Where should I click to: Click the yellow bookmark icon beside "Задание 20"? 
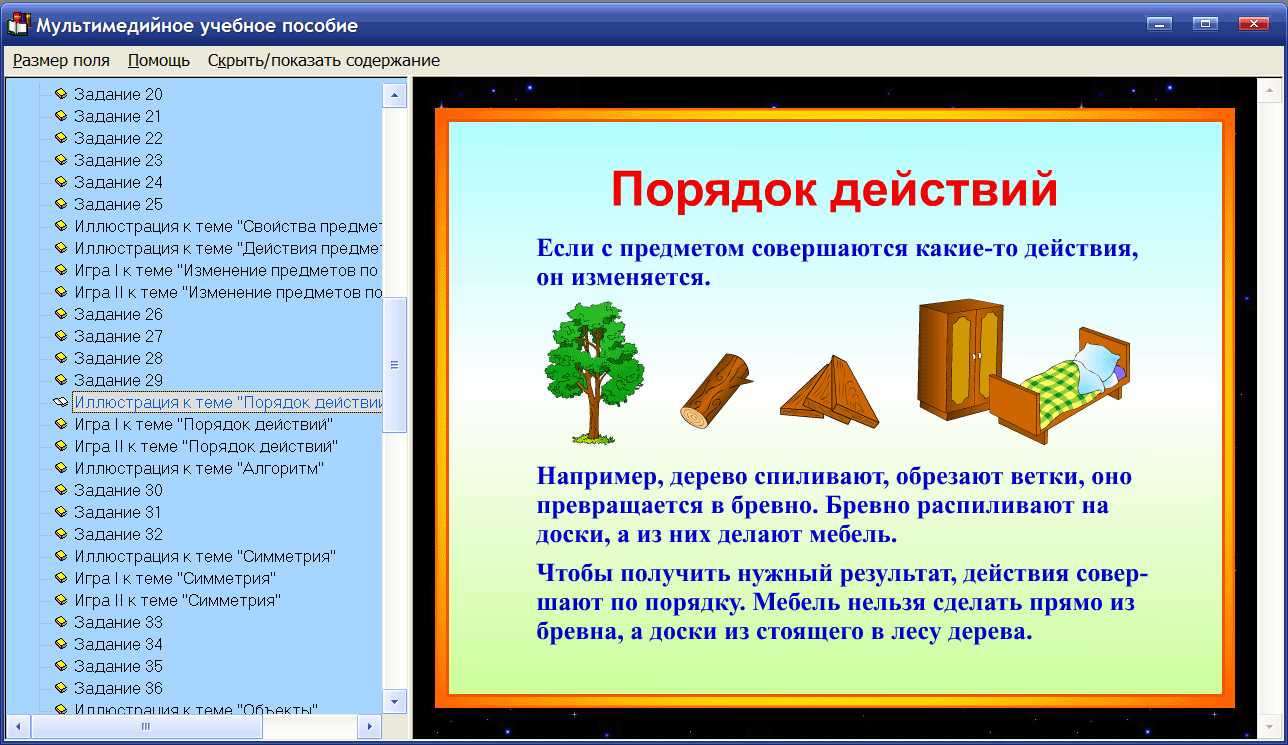61,94
